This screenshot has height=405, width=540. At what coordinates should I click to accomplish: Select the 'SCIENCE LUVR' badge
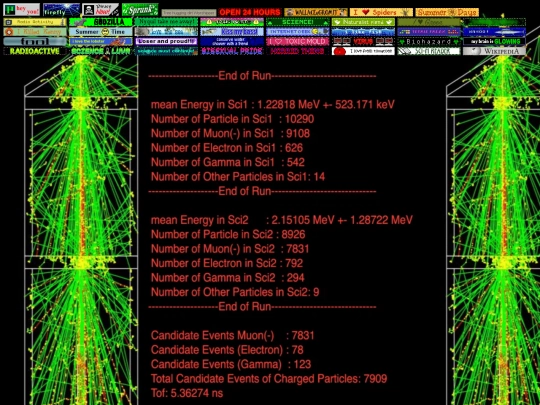click(101, 51)
